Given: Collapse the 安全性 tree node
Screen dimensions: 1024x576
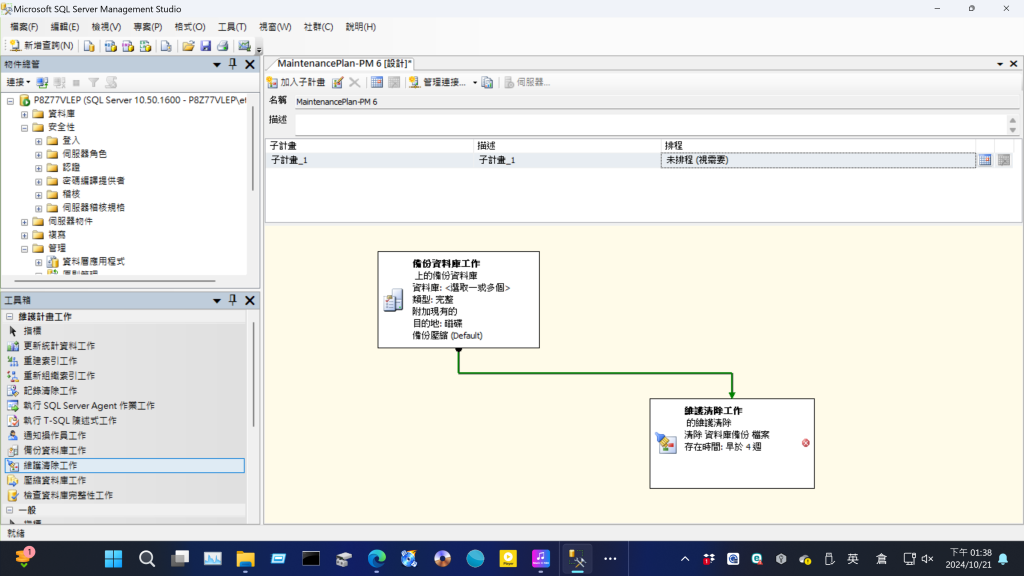Looking at the screenshot, I should (25, 127).
